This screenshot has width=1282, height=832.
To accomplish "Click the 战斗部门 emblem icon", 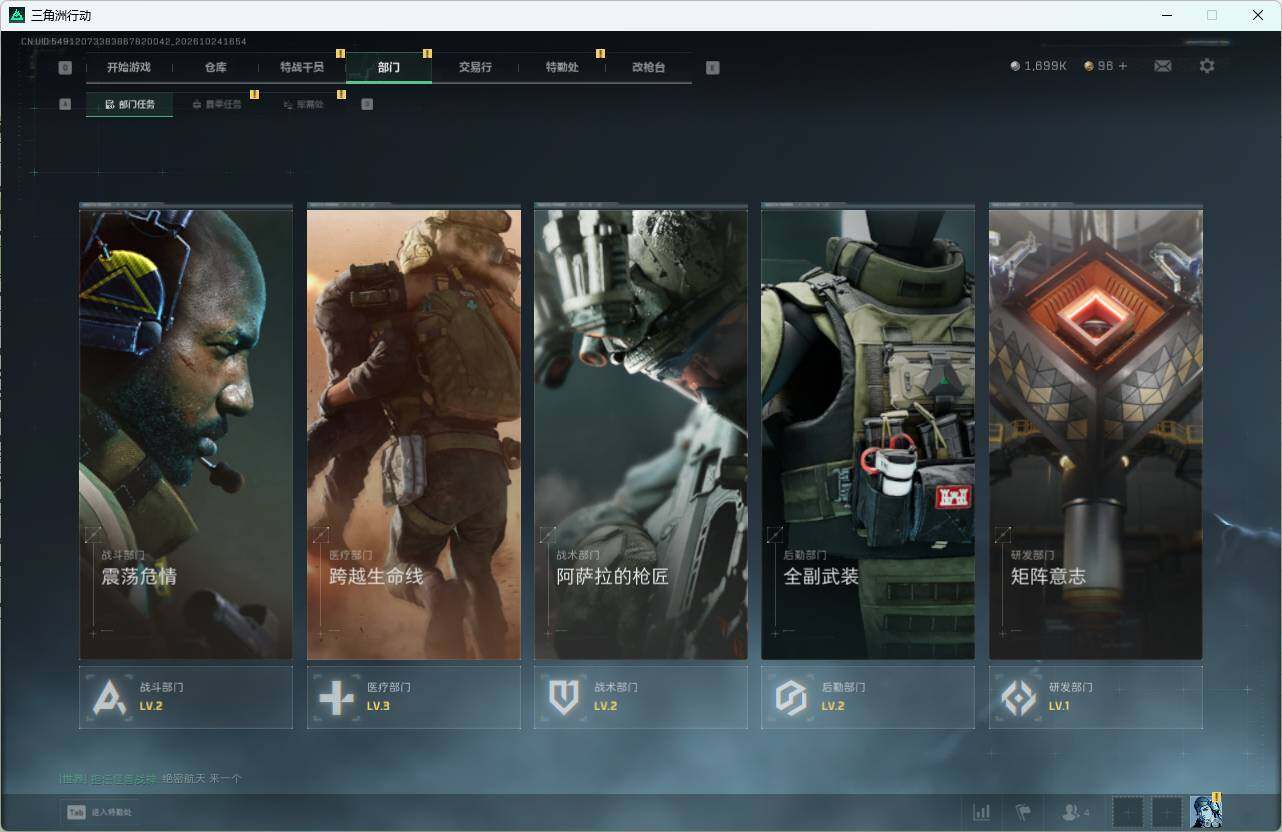I will 109,697.
